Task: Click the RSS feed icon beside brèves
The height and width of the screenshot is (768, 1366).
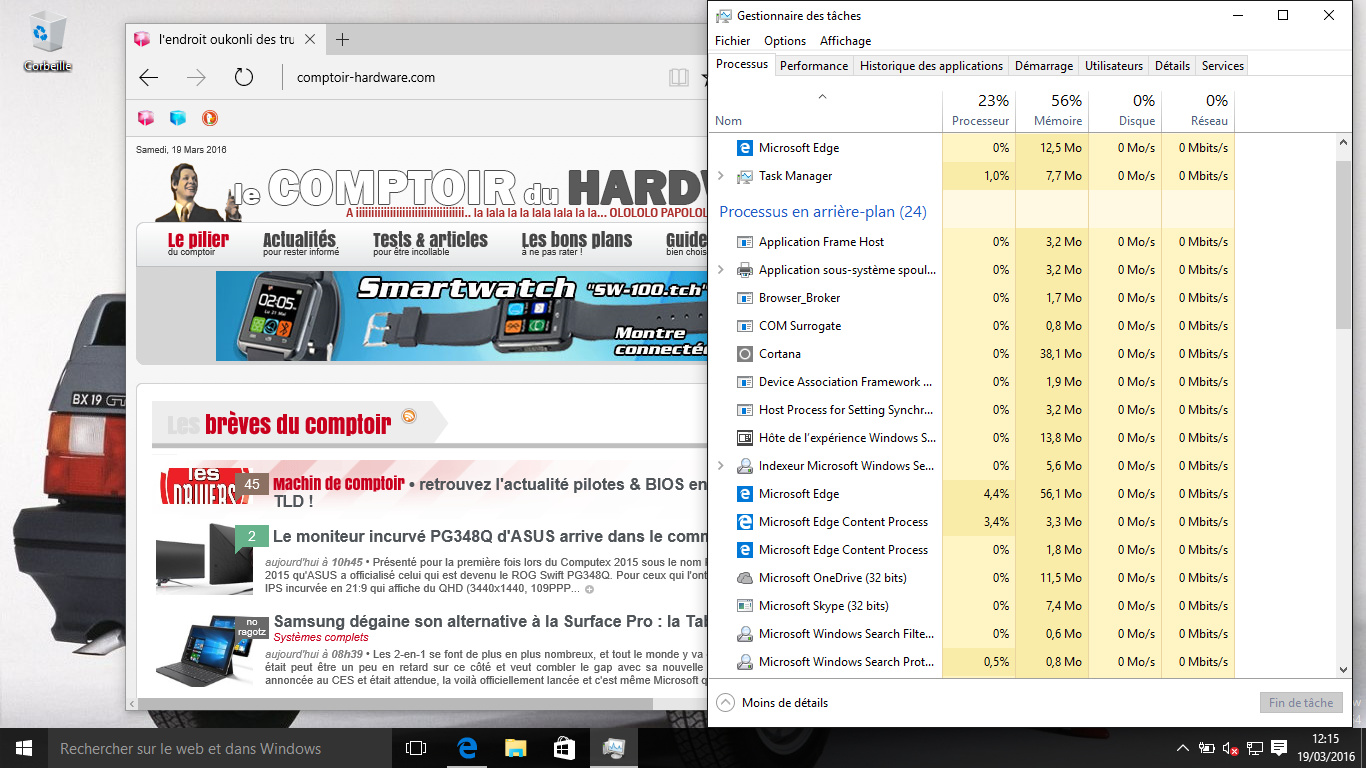Action: 409,417
